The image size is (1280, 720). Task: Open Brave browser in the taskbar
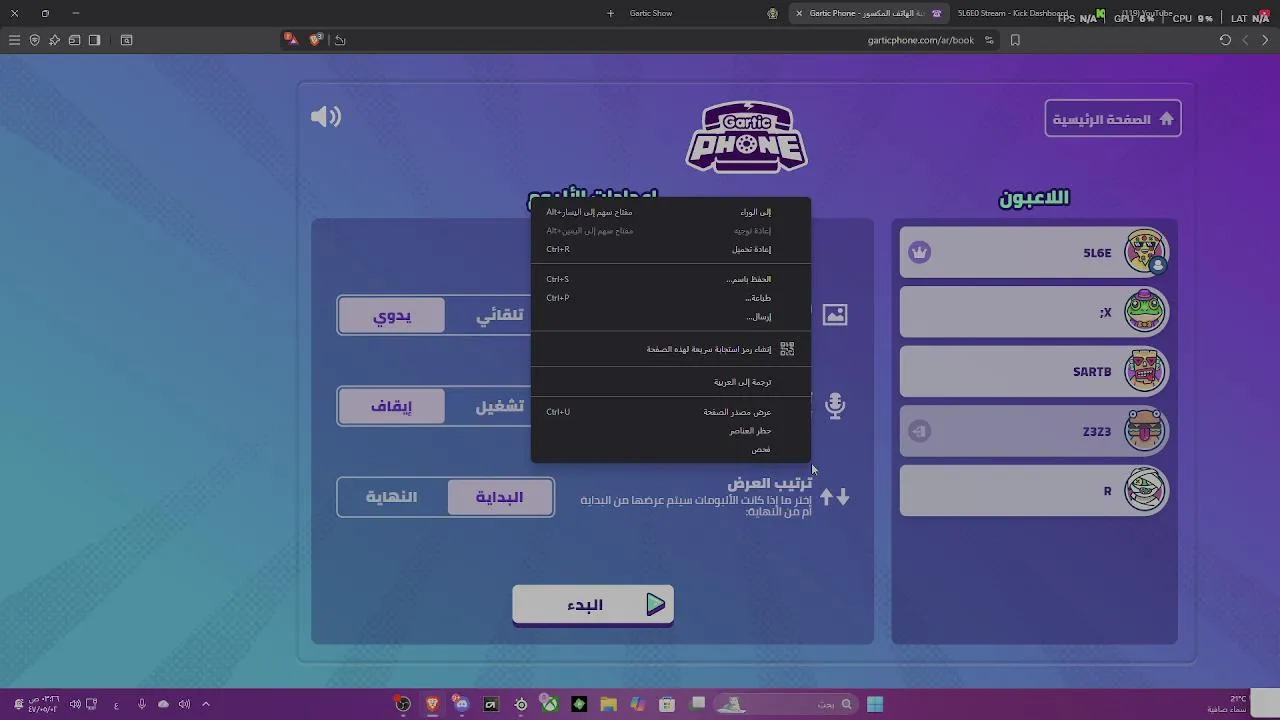432,704
